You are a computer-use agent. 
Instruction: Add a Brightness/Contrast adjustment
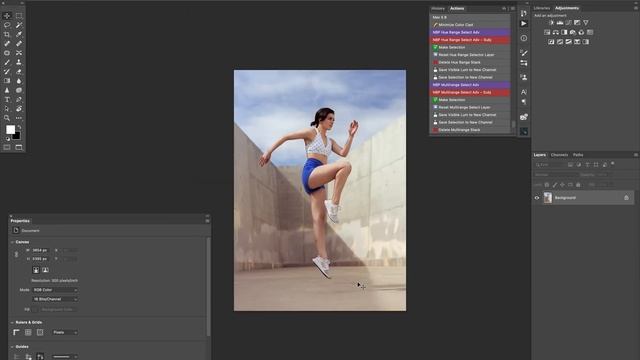(x=551, y=23)
